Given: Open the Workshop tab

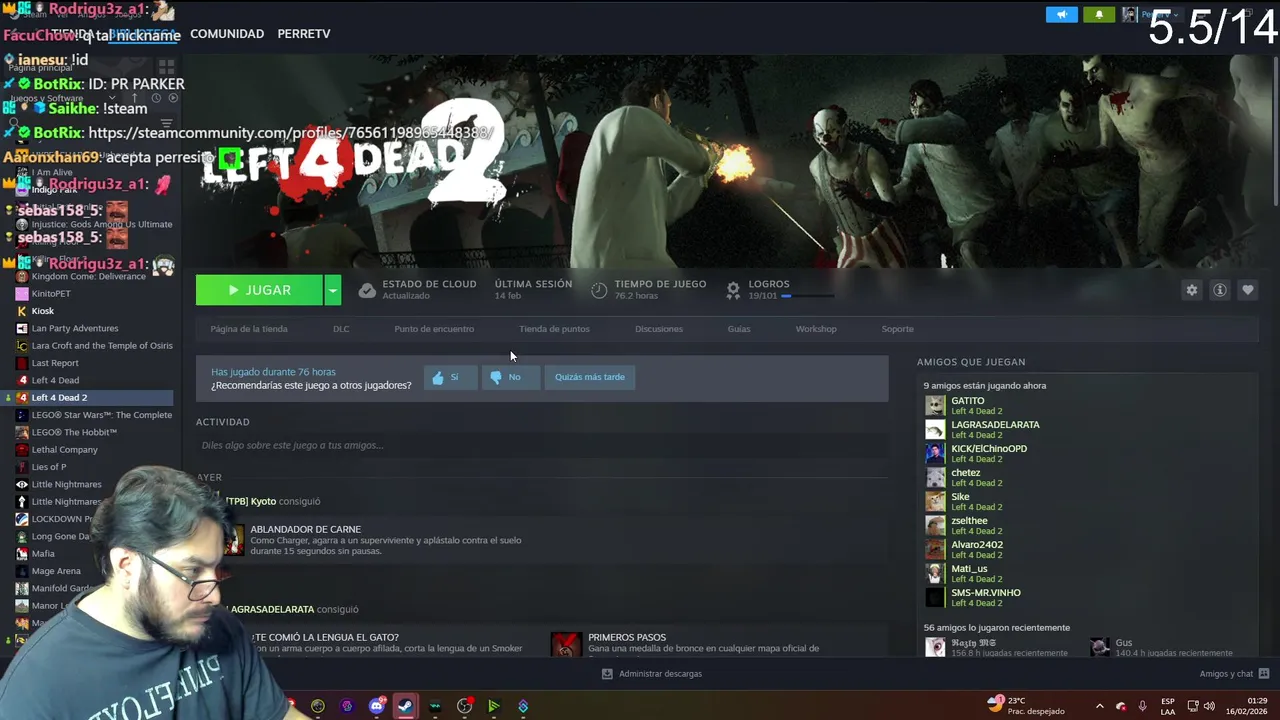Looking at the screenshot, I should pyautogui.click(x=816, y=329).
